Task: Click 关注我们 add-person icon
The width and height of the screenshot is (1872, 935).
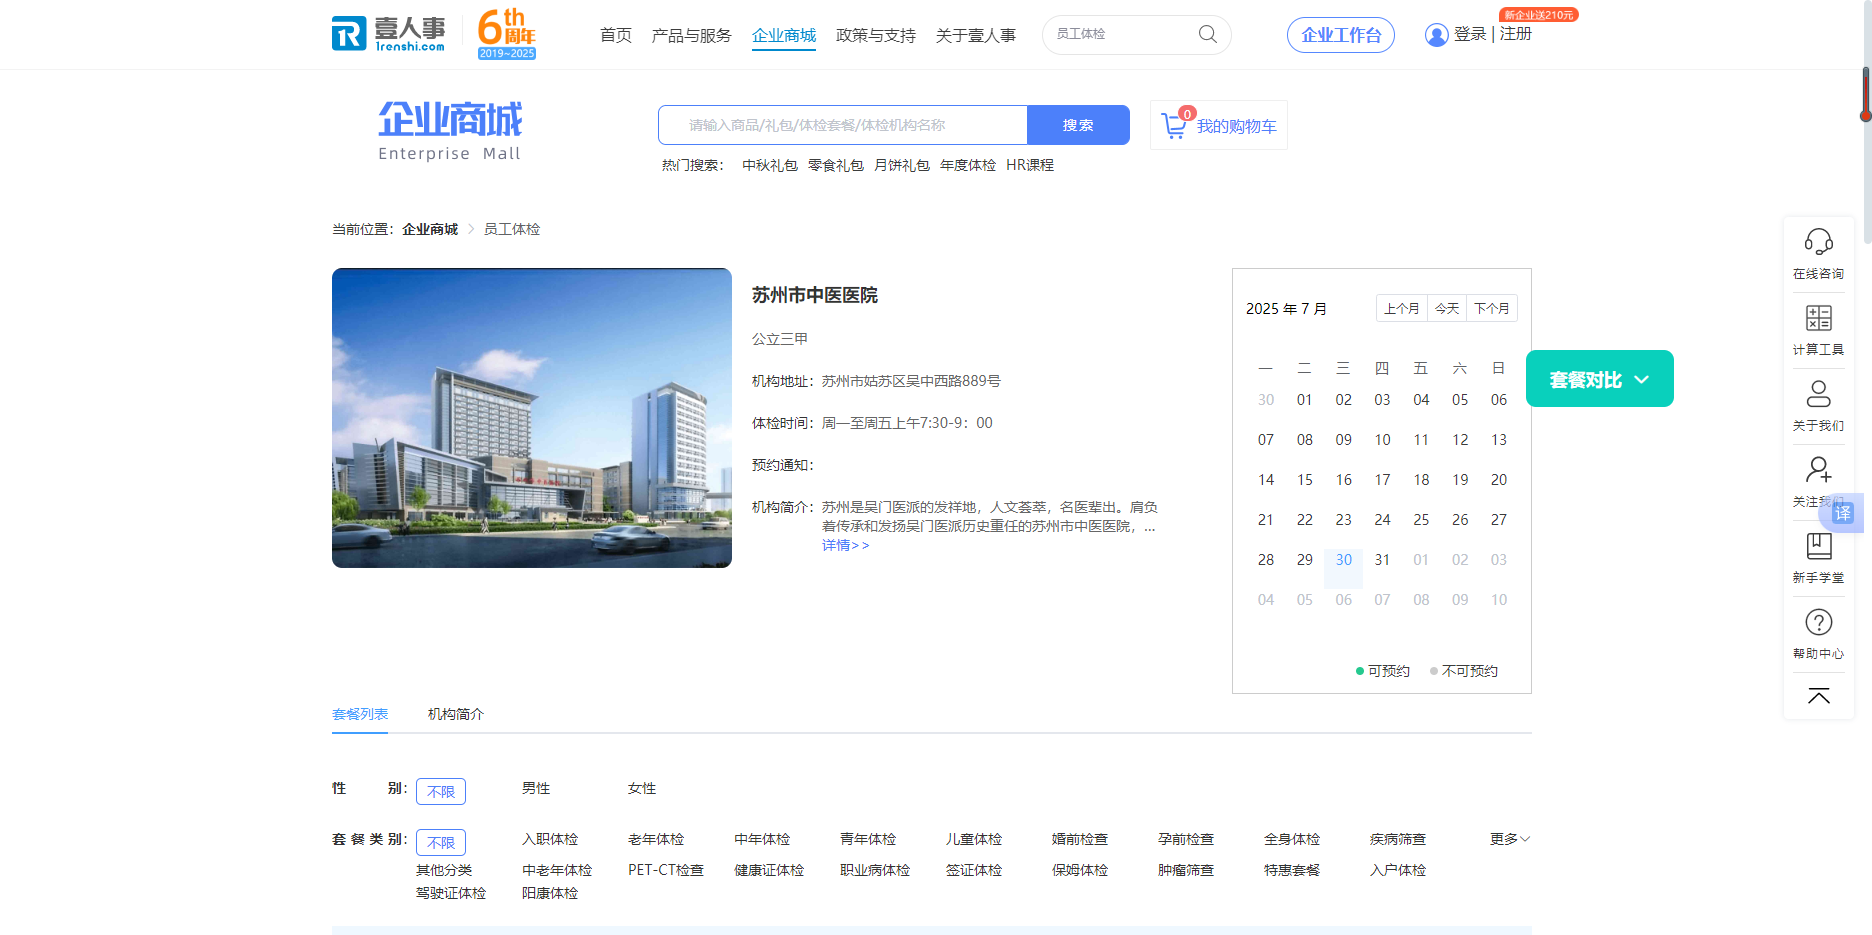Action: [x=1818, y=470]
